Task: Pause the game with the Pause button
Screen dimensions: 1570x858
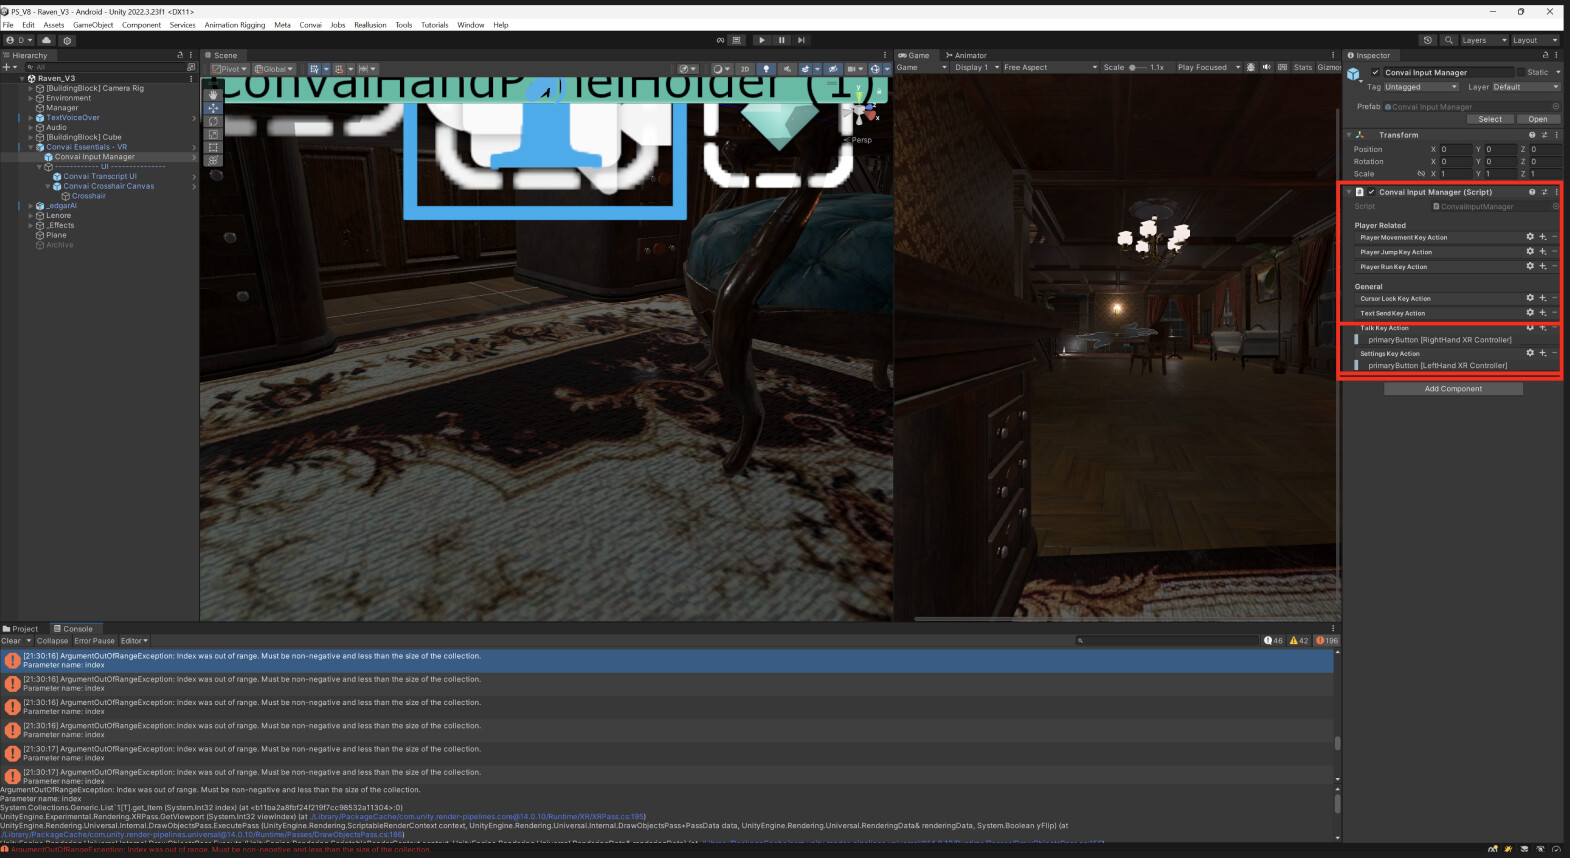Action: [x=782, y=40]
